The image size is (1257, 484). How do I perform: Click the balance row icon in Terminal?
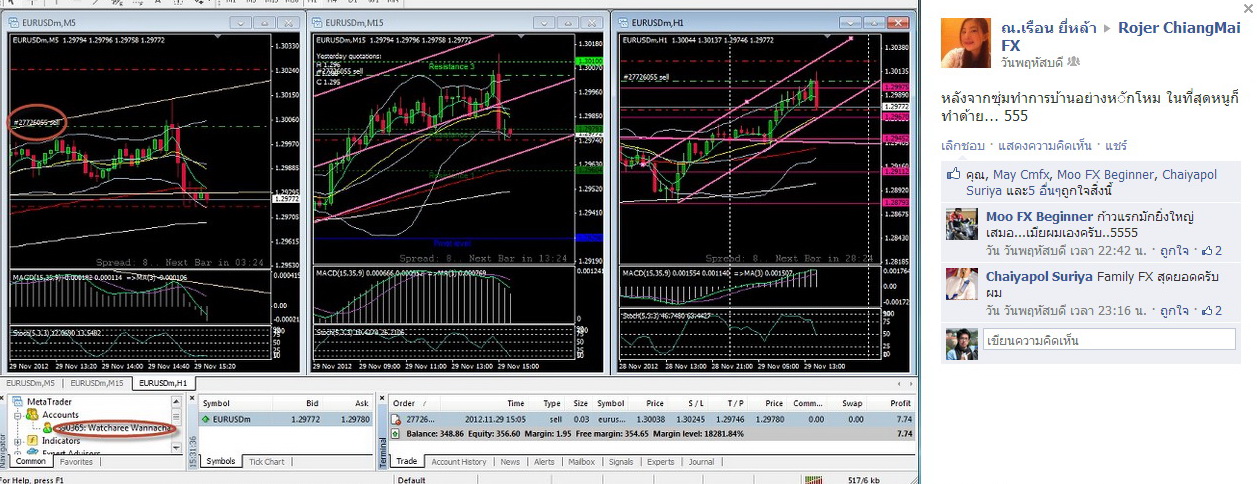pos(396,434)
